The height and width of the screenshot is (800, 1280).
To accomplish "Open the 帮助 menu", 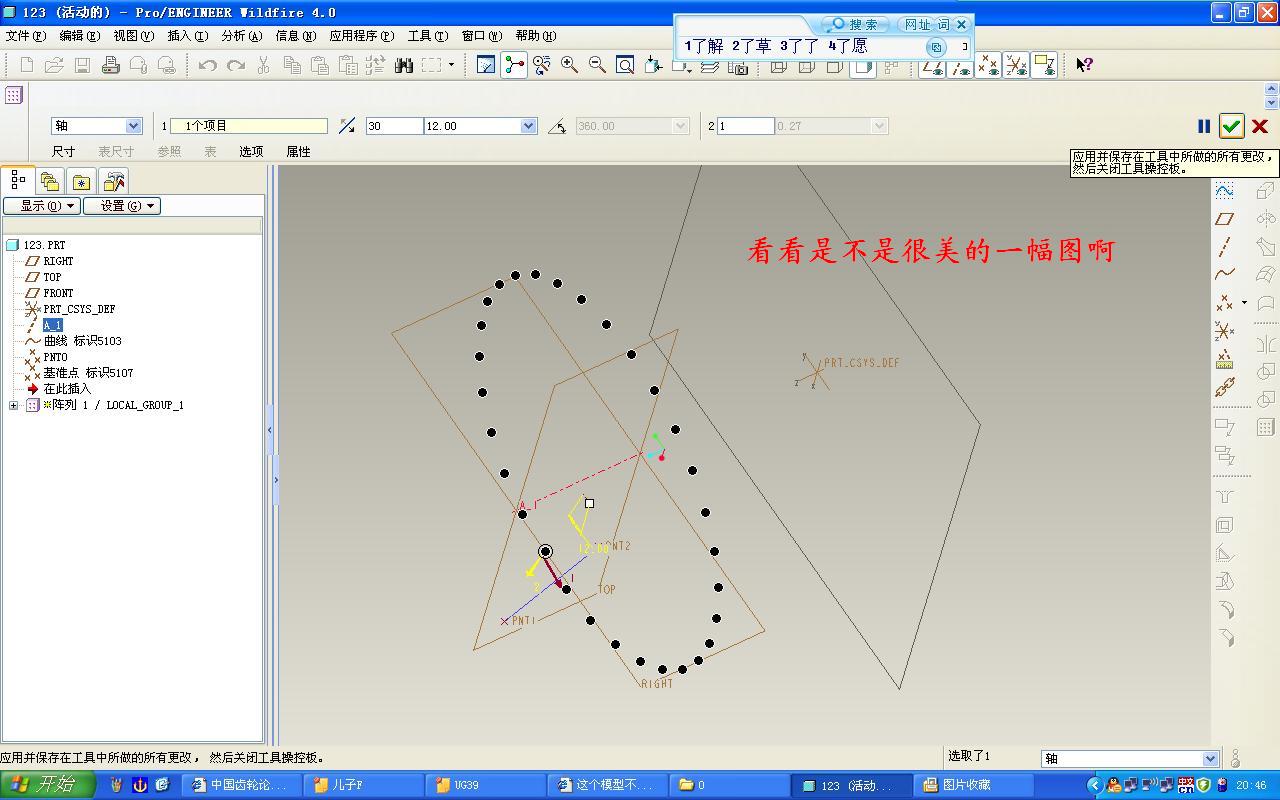I will point(536,36).
